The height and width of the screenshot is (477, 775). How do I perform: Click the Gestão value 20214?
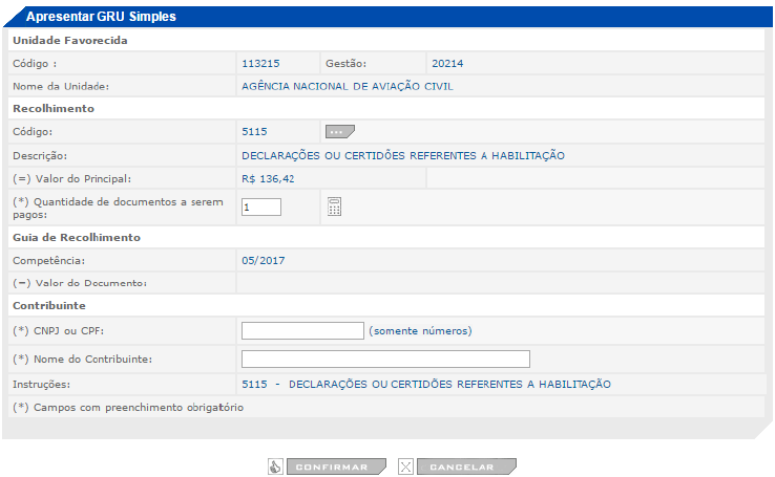click(447, 63)
